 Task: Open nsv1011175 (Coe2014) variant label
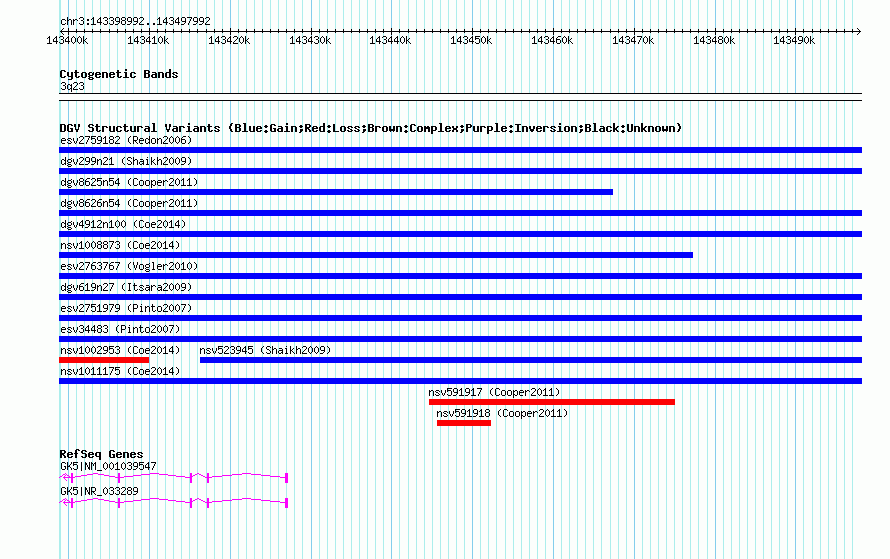[120, 371]
